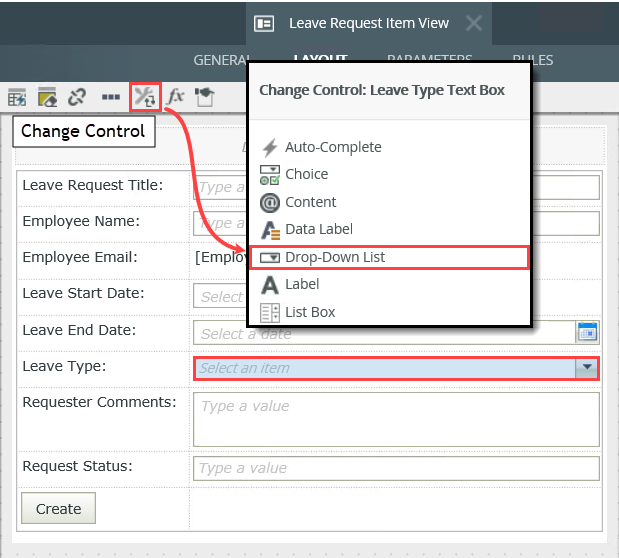Click the Request Status label
The height and width of the screenshot is (558, 619).
pos(77,466)
